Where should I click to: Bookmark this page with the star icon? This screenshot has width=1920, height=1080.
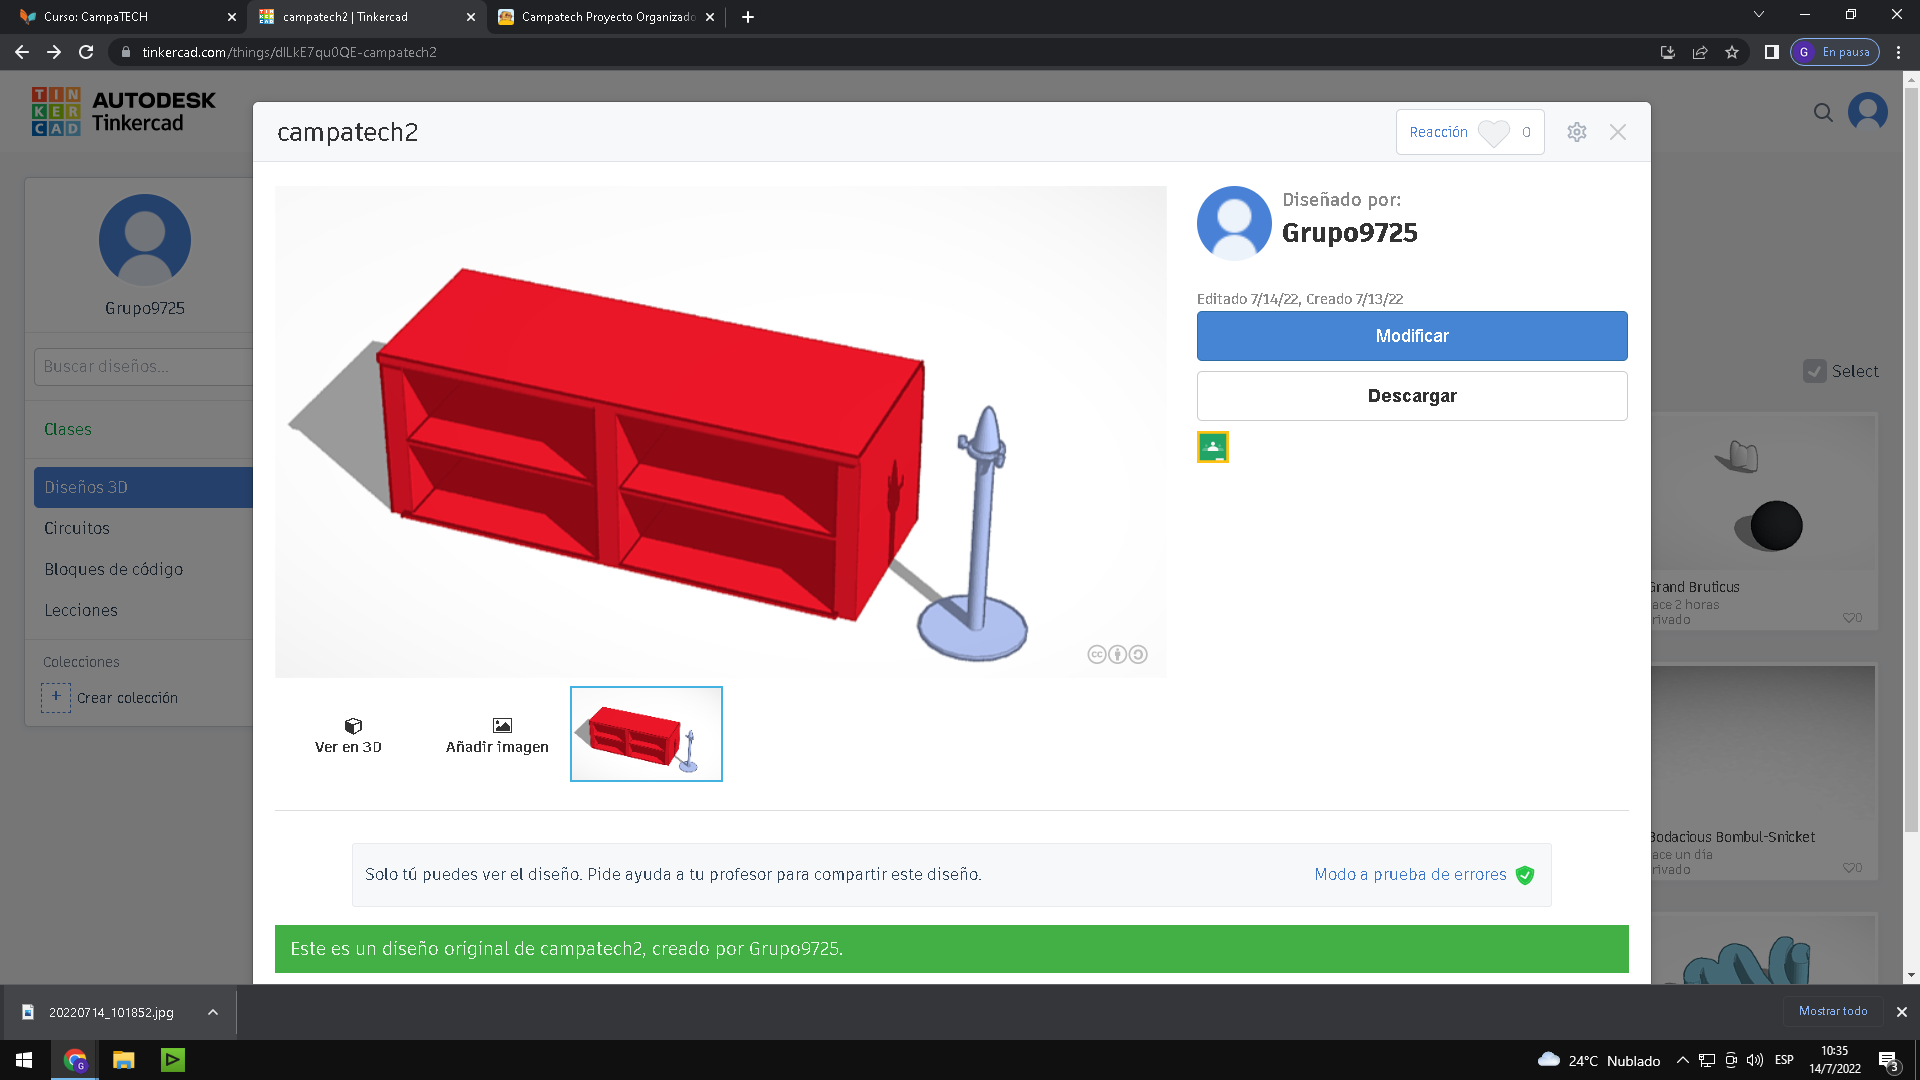1732,52
